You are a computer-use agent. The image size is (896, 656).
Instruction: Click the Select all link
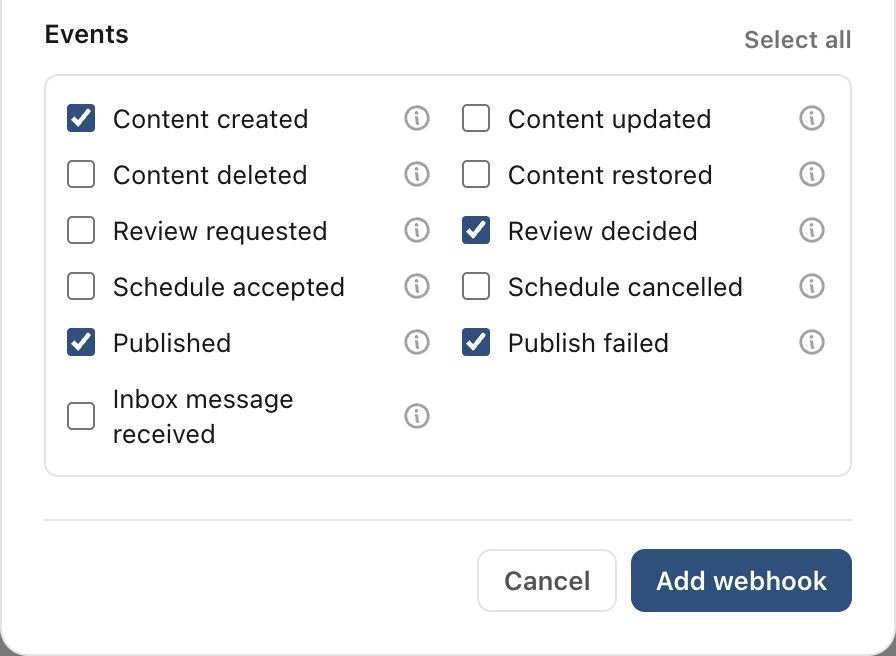coord(798,40)
